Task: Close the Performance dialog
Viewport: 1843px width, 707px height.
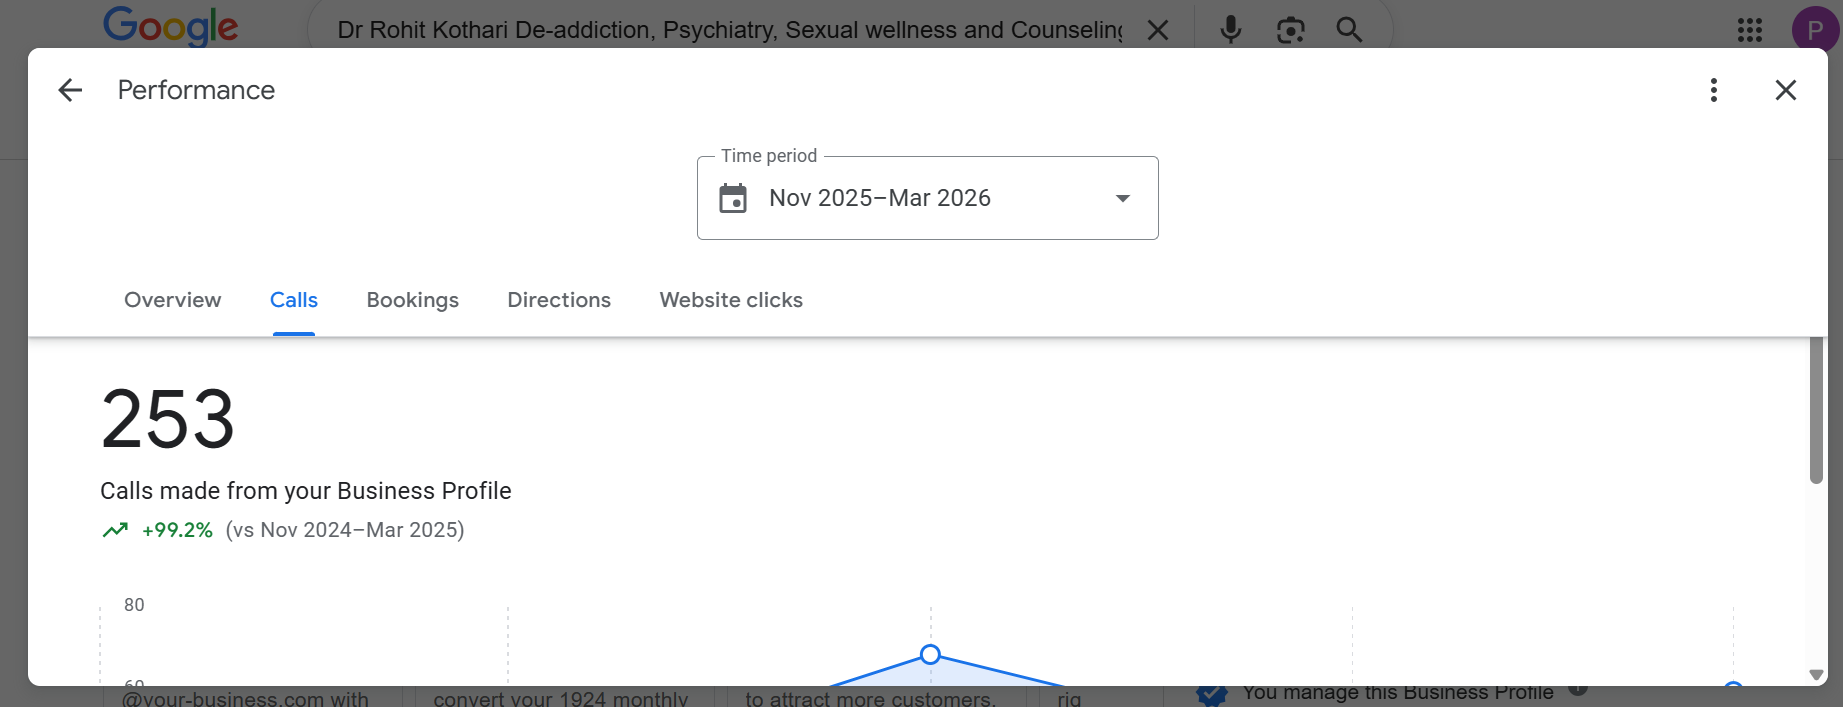Action: pos(1786,90)
